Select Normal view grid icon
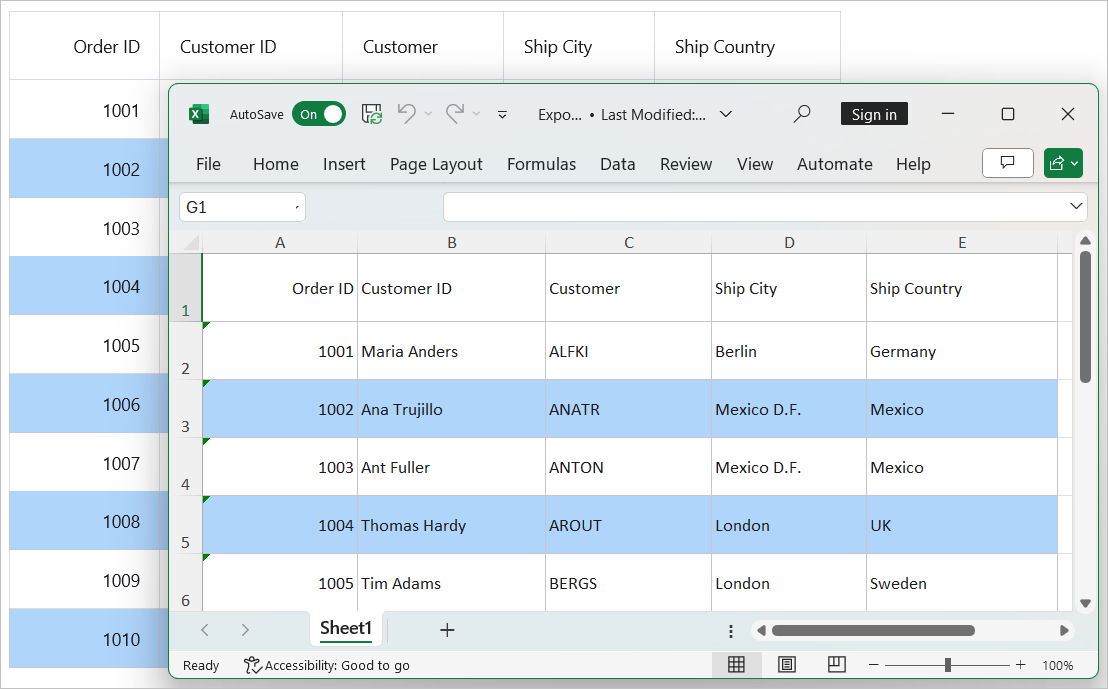 (x=736, y=665)
